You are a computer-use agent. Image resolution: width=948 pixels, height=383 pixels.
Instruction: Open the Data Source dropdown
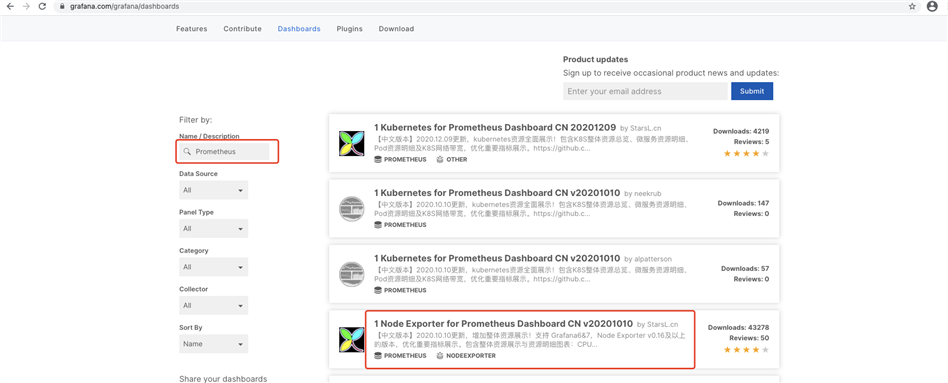click(x=213, y=190)
